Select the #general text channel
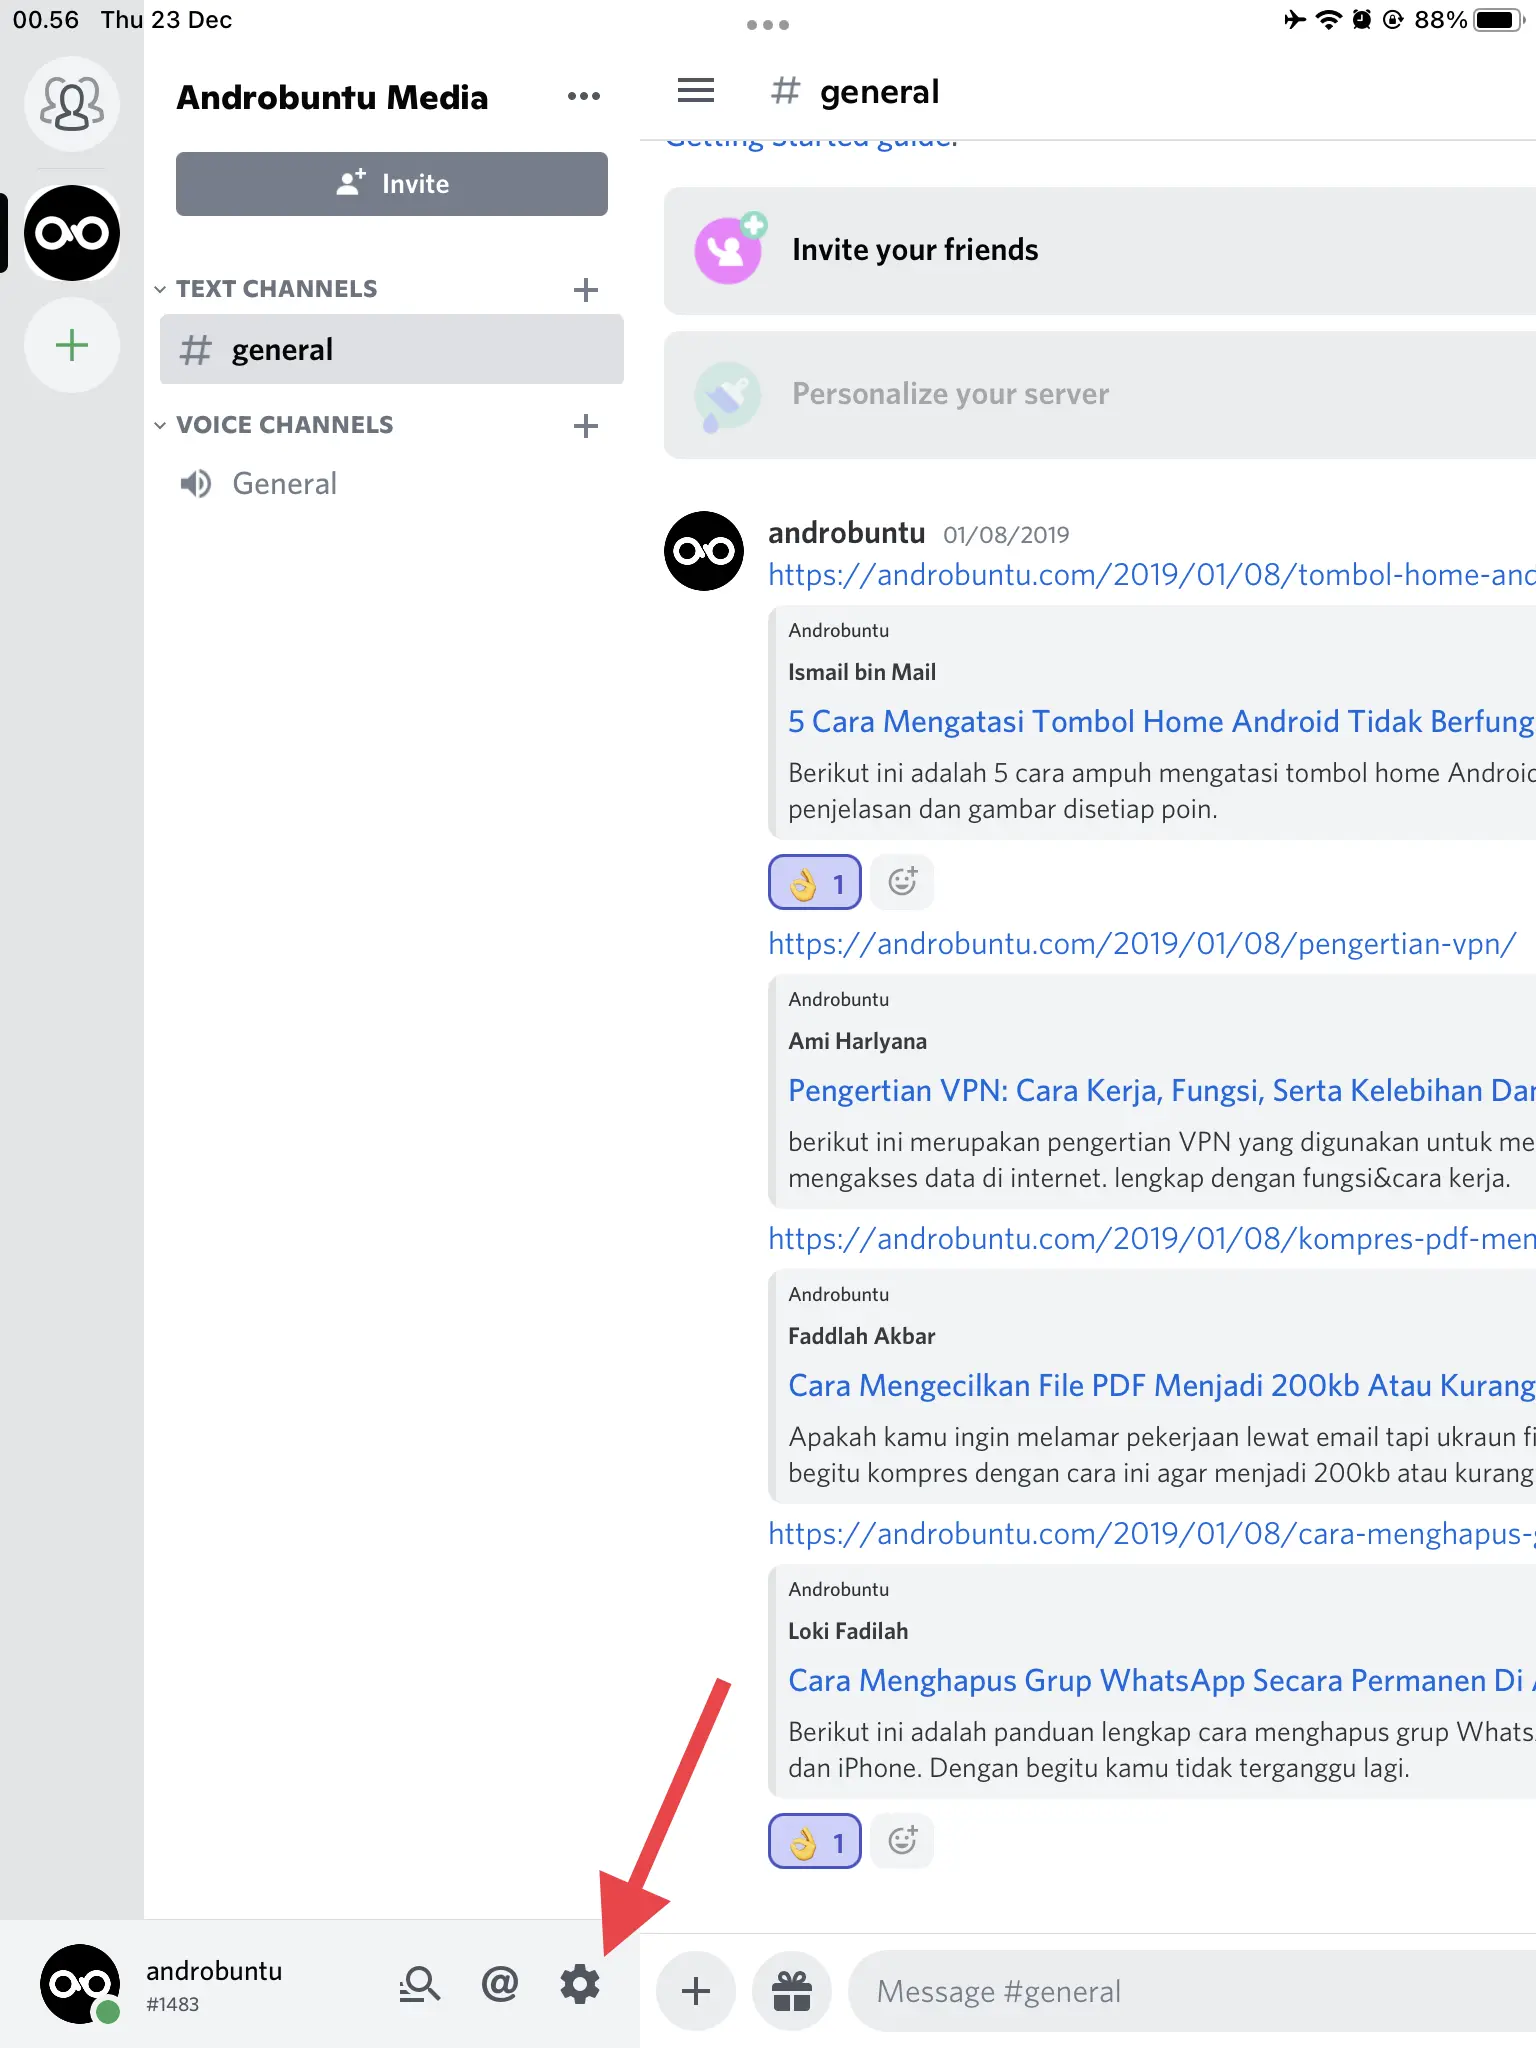Image resolution: width=1536 pixels, height=2048 pixels. [392, 350]
